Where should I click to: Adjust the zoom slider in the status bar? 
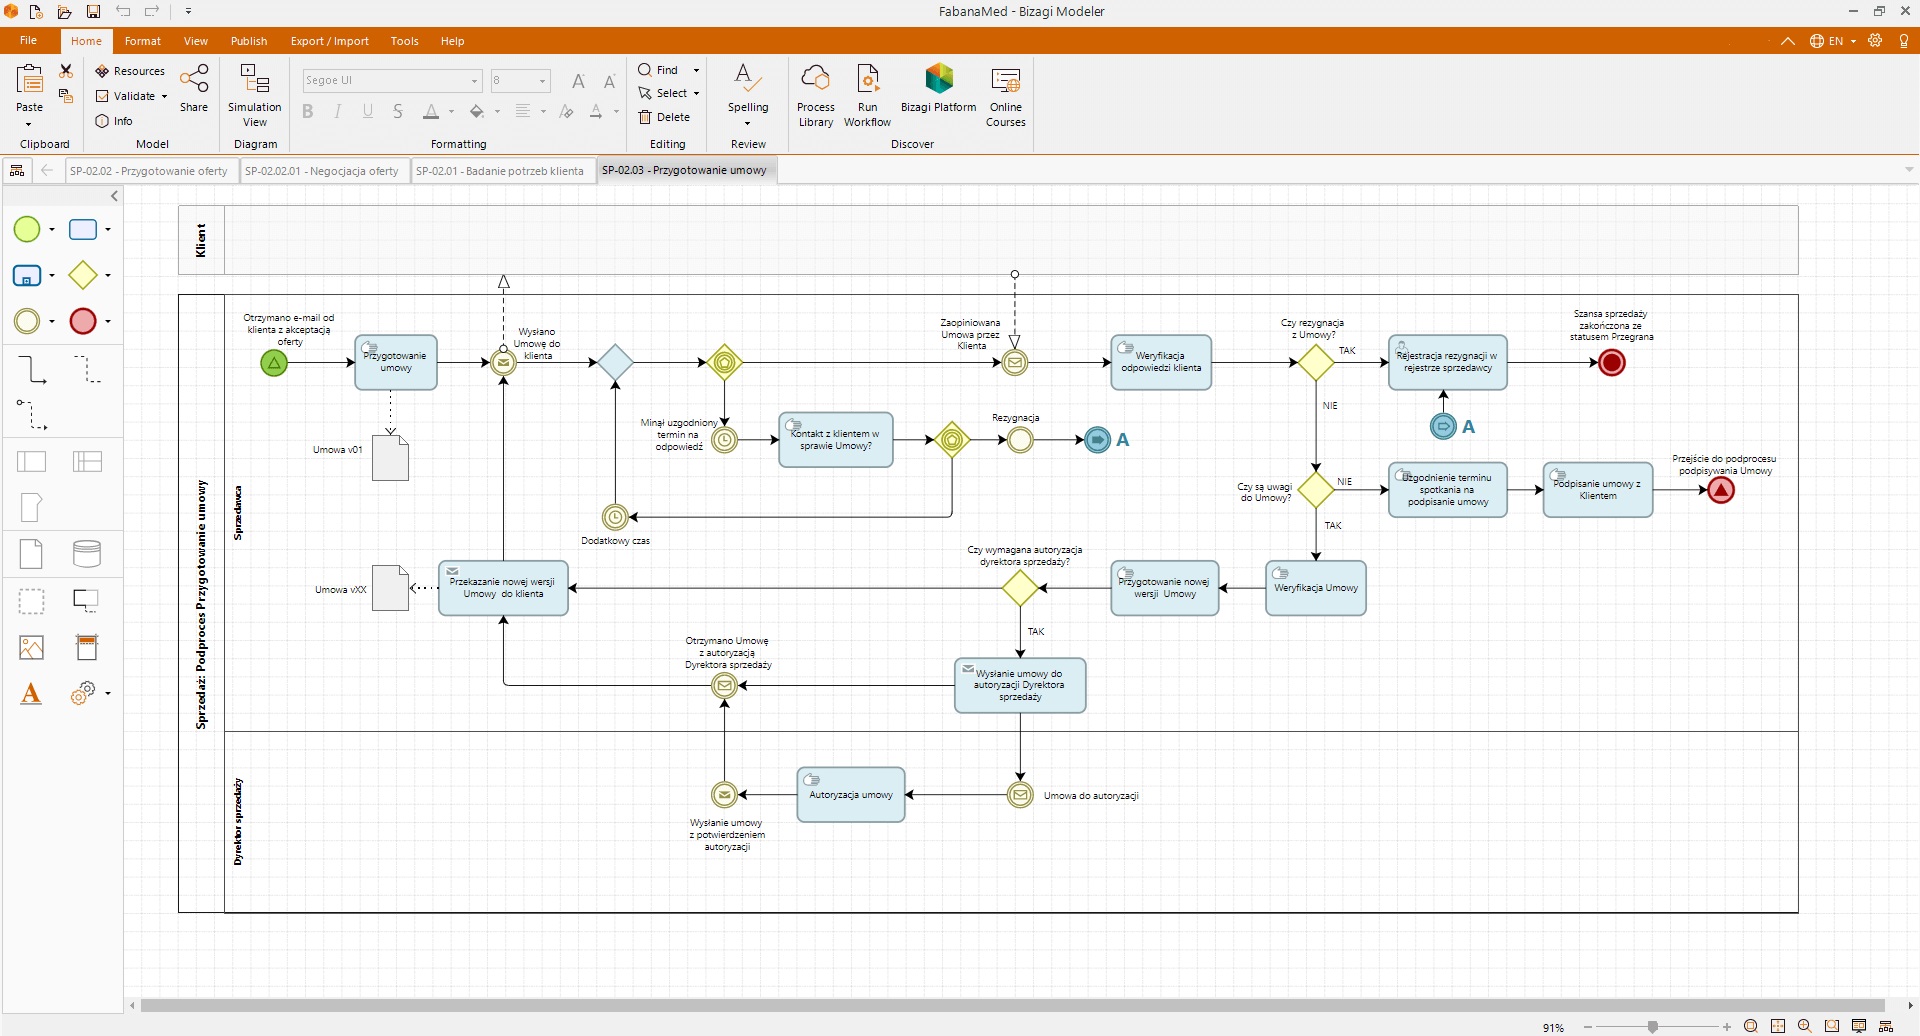click(x=1653, y=1027)
